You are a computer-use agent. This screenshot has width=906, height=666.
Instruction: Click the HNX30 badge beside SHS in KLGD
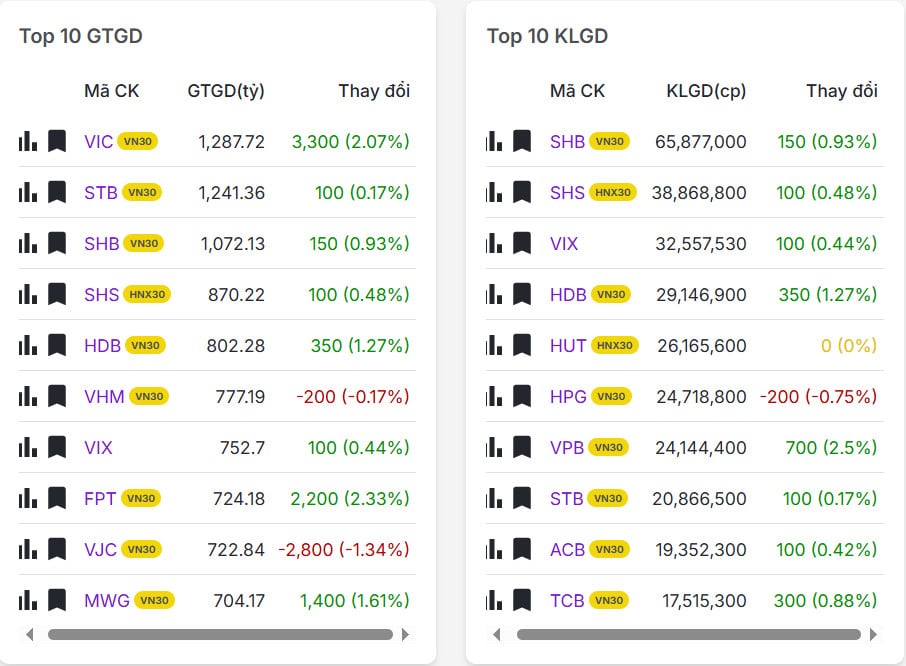(614, 192)
